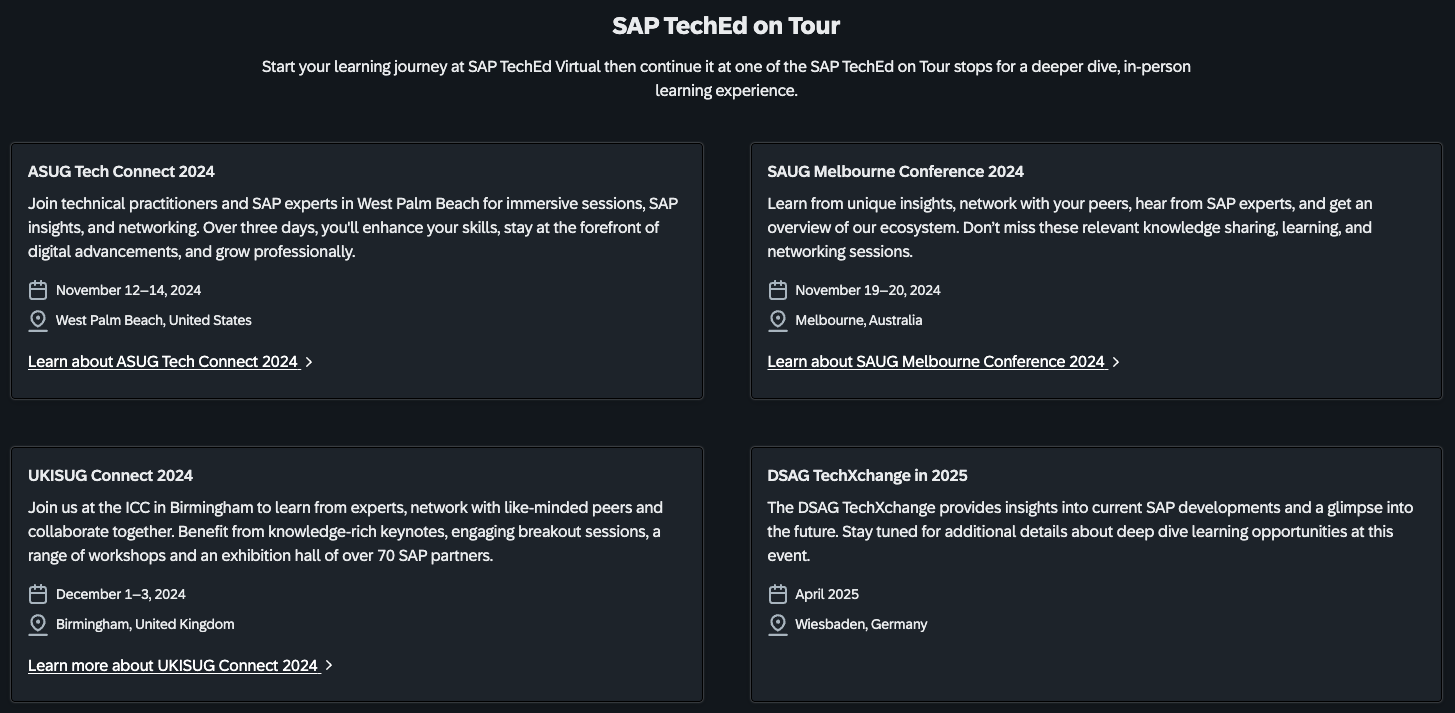Screen dimensions: 1455x713
Task: Open Learn about ASUG Tech Connect 2024 link
Action: click(x=163, y=361)
